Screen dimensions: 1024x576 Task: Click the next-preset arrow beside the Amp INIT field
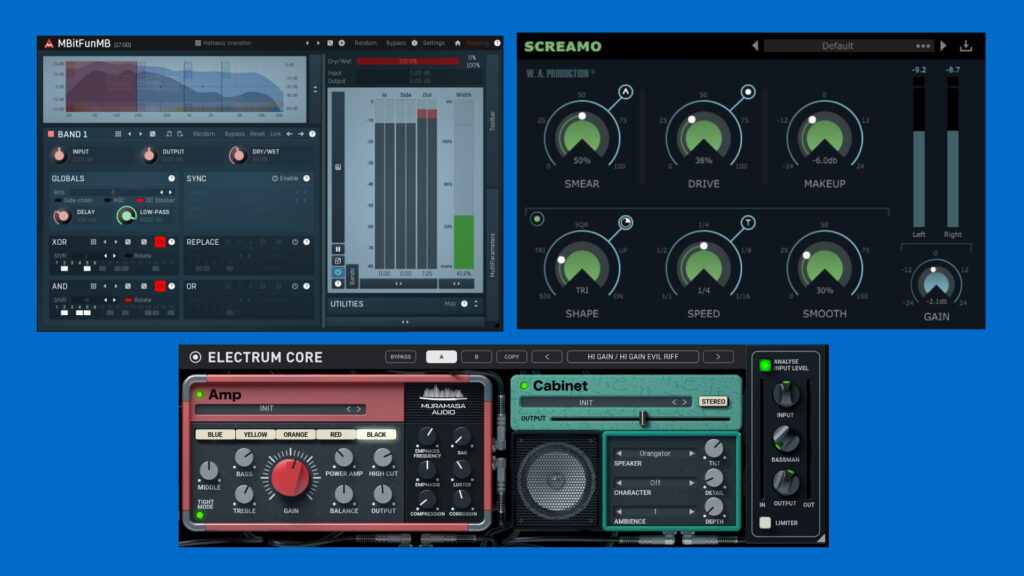point(358,408)
